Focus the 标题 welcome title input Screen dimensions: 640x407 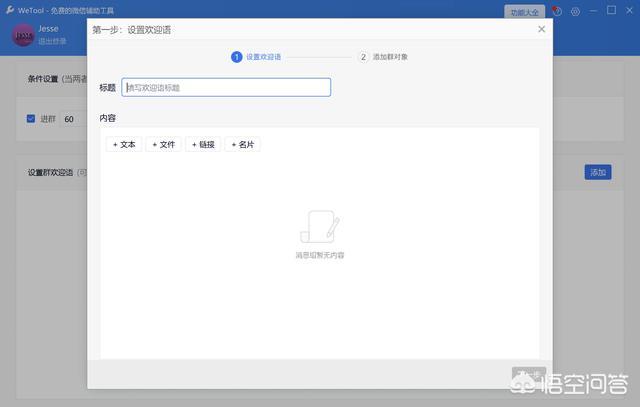[x=226, y=88]
